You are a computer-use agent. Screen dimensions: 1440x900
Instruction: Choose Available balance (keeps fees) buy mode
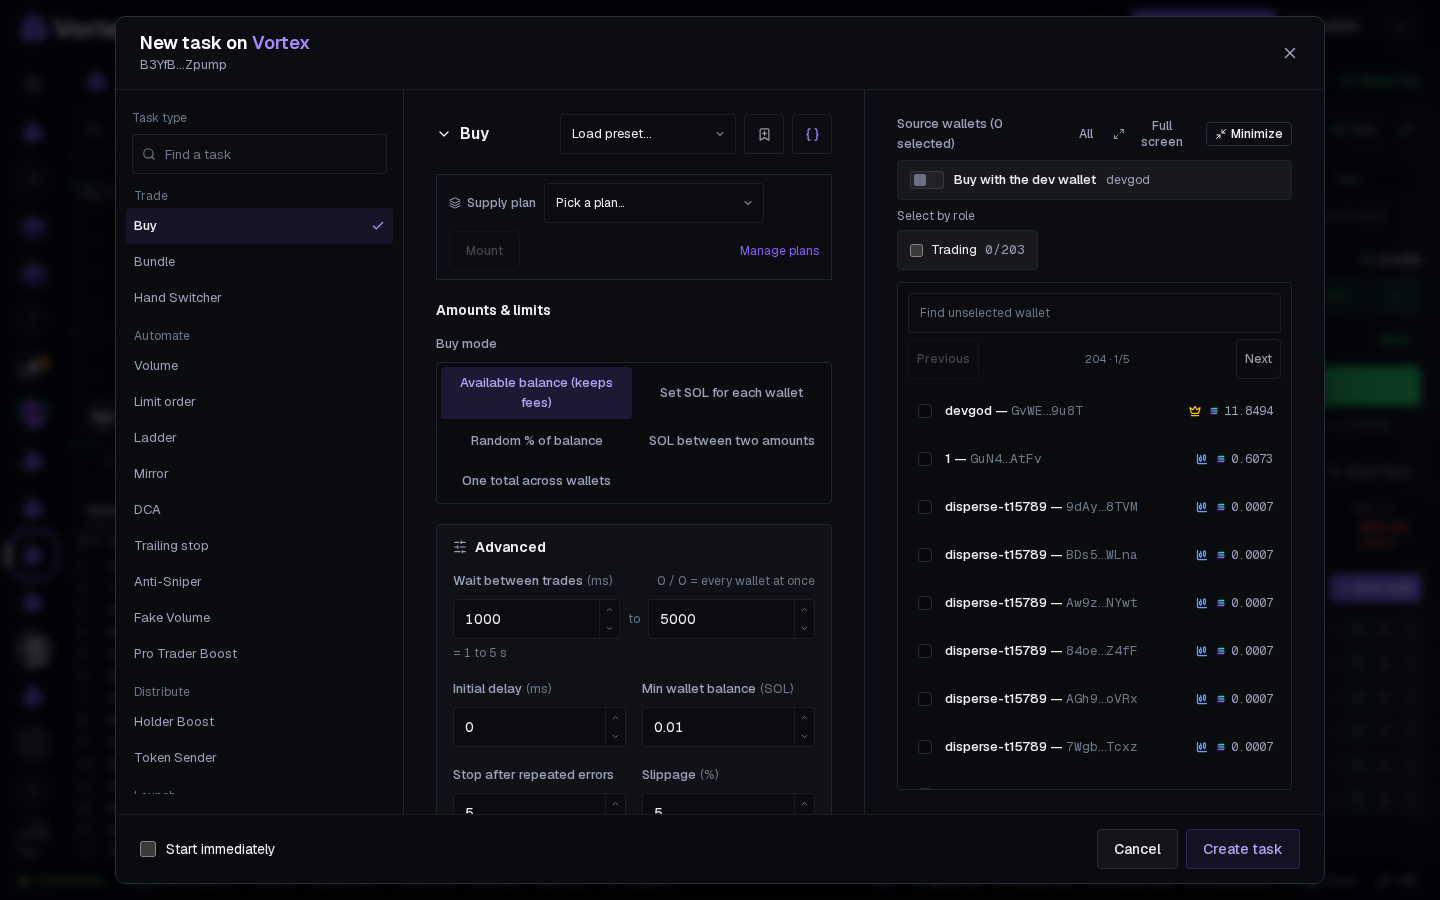point(536,393)
